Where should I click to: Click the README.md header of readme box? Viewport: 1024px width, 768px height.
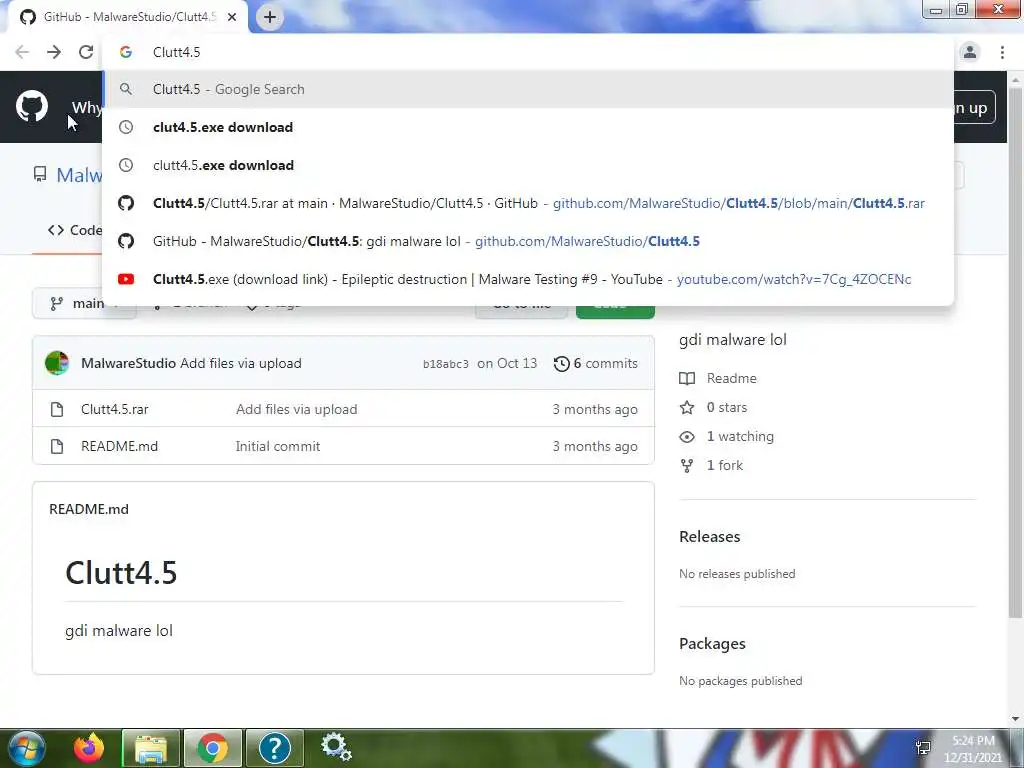(89, 509)
